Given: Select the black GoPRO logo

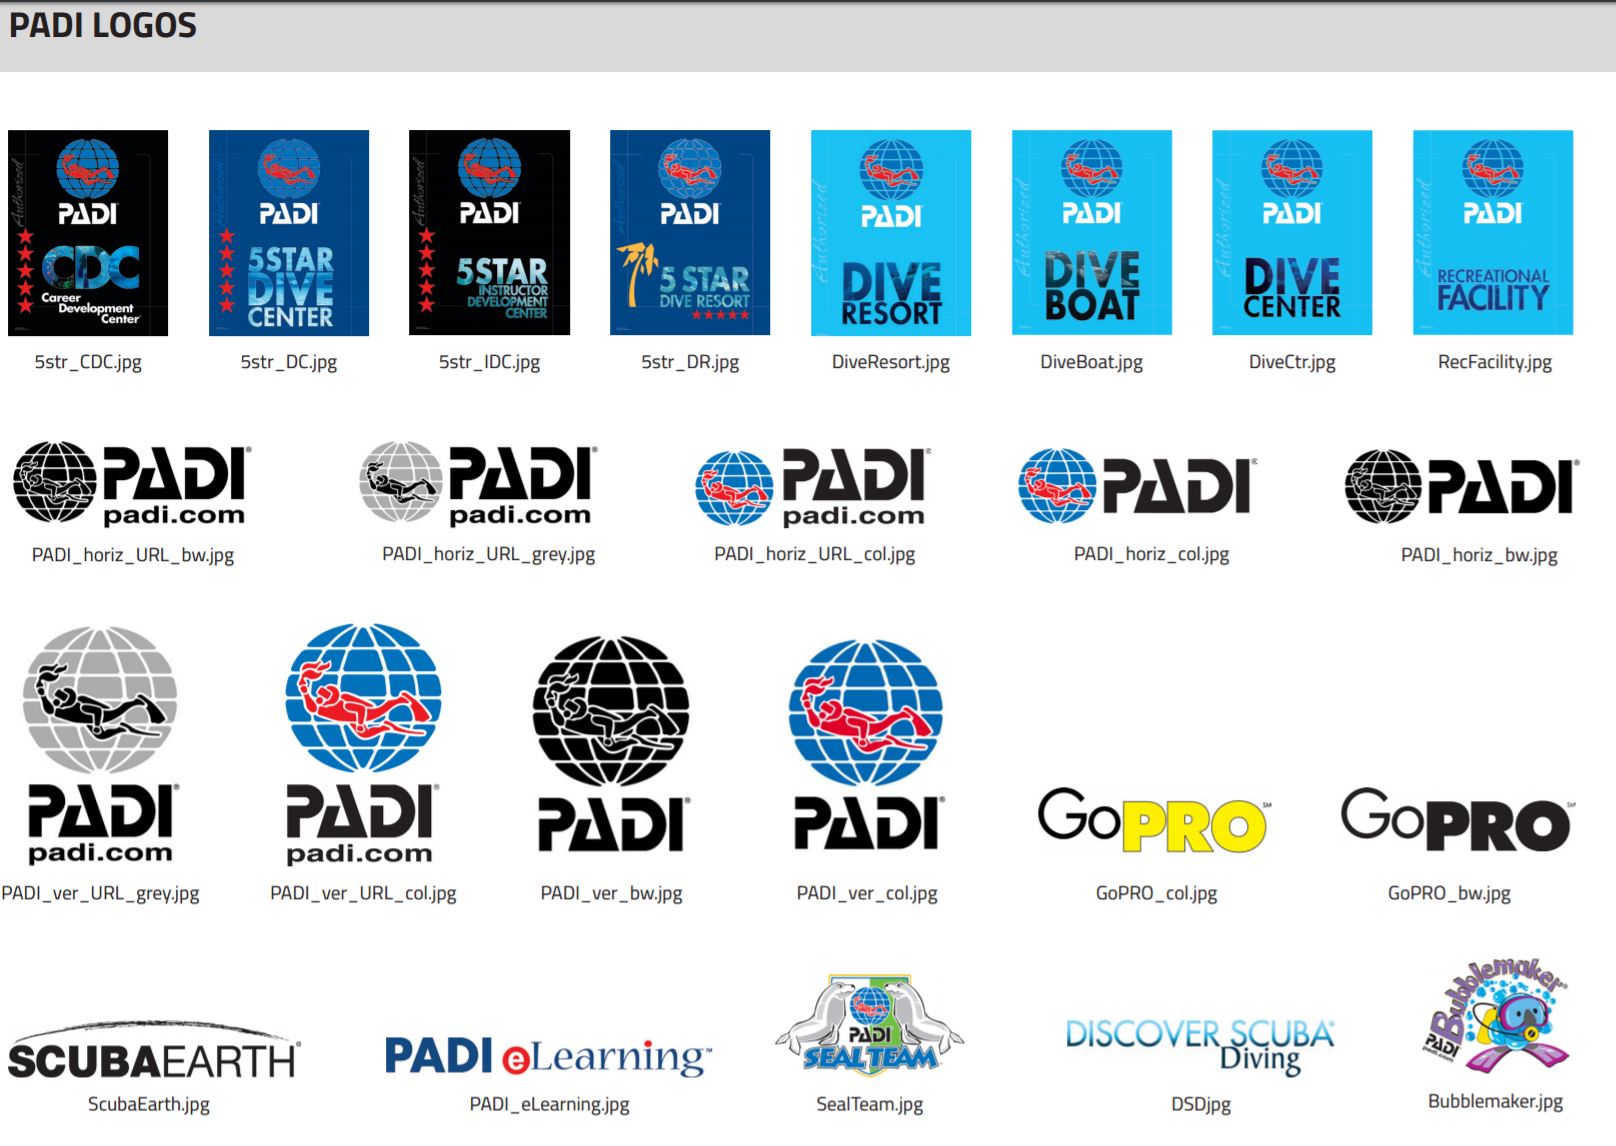Looking at the screenshot, I should coord(1456,820).
